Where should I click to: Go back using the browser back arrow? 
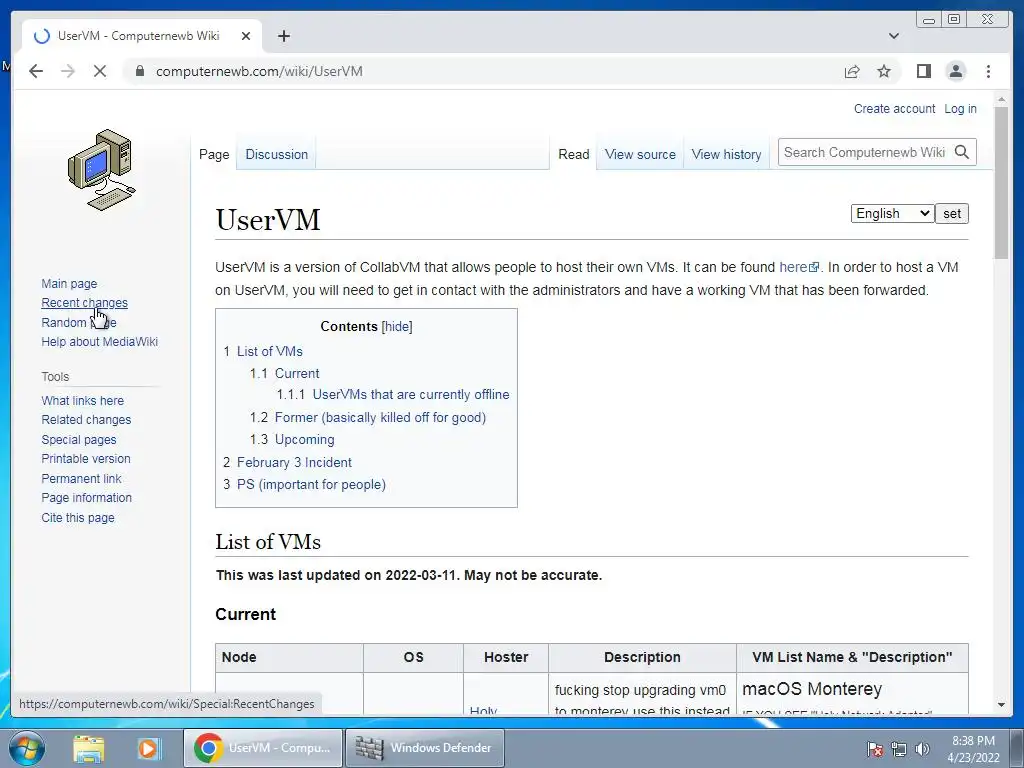(36, 71)
